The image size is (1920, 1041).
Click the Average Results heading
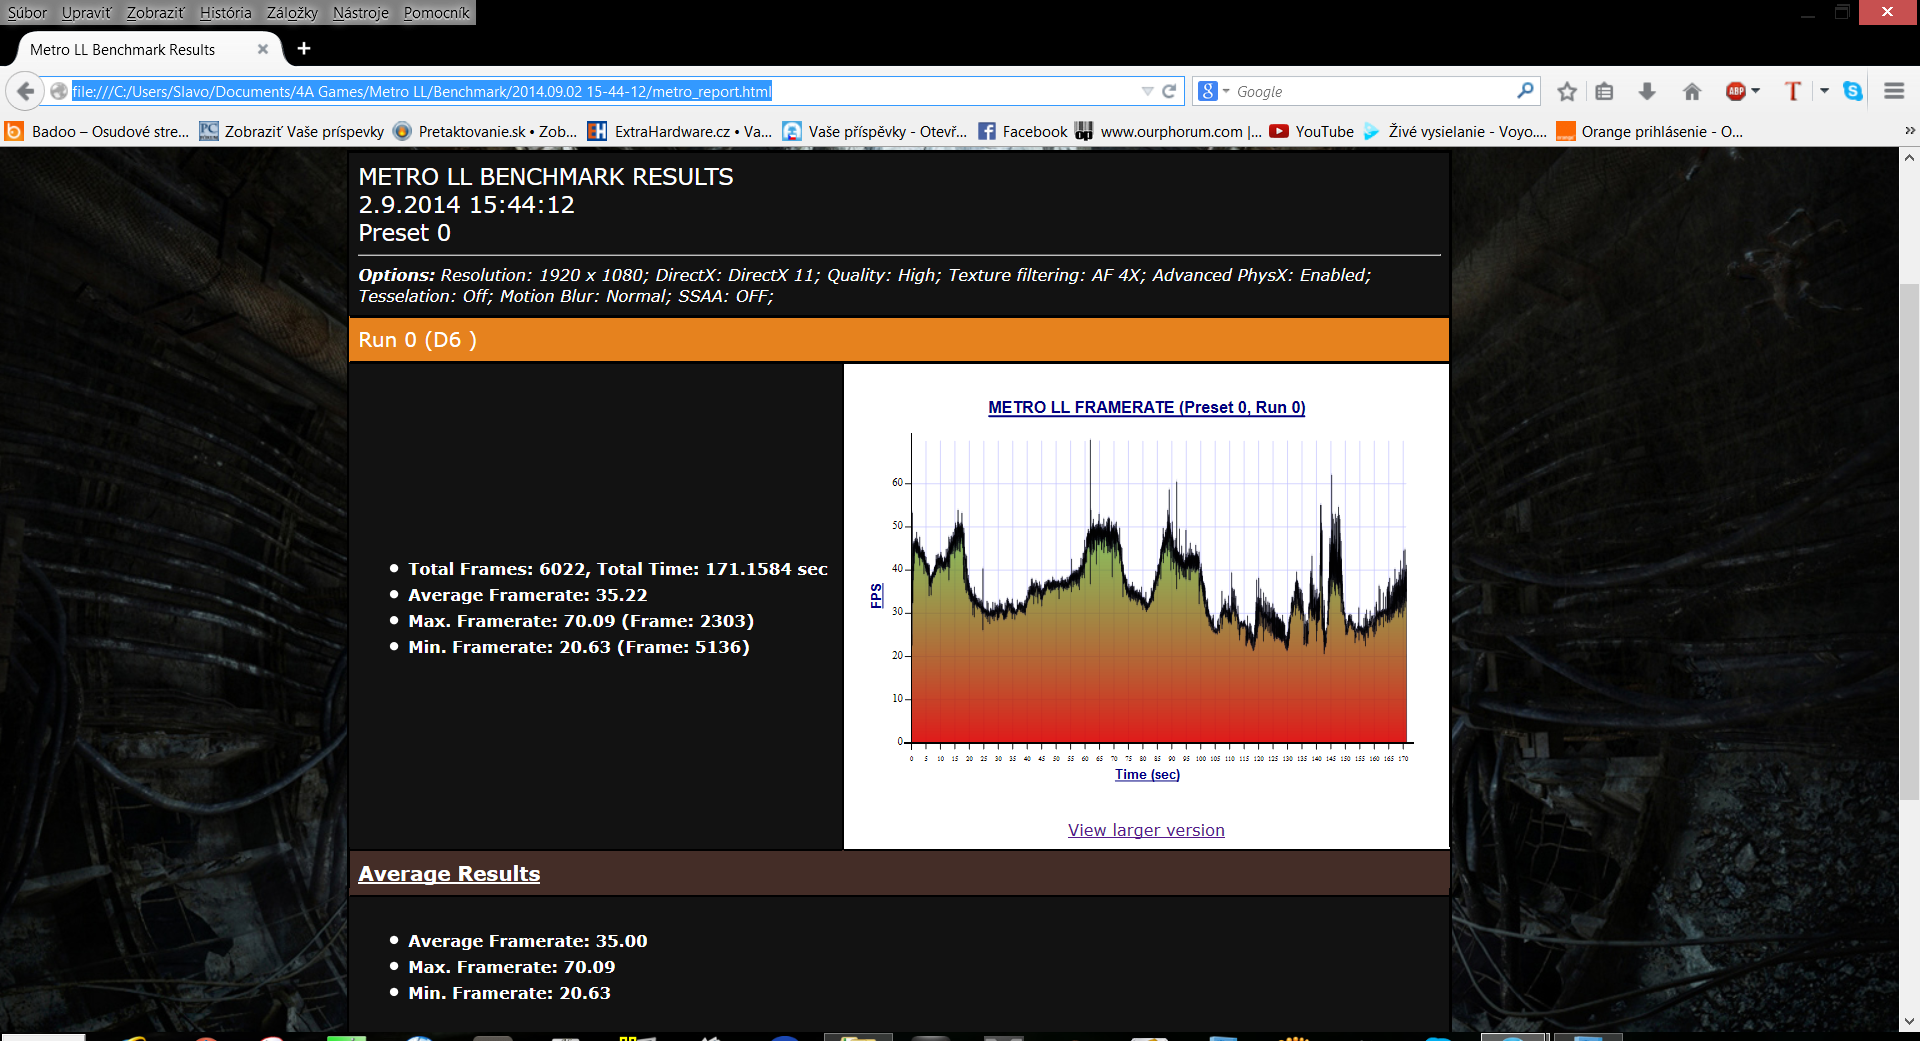pos(449,874)
